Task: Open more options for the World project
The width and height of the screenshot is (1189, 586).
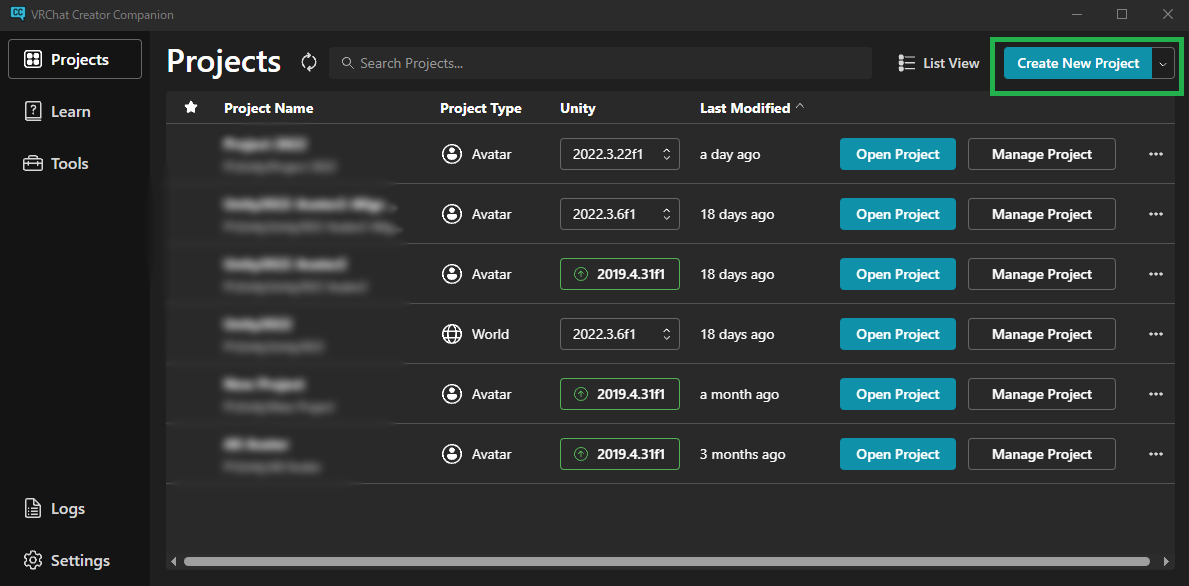Action: (x=1156, y=334)
